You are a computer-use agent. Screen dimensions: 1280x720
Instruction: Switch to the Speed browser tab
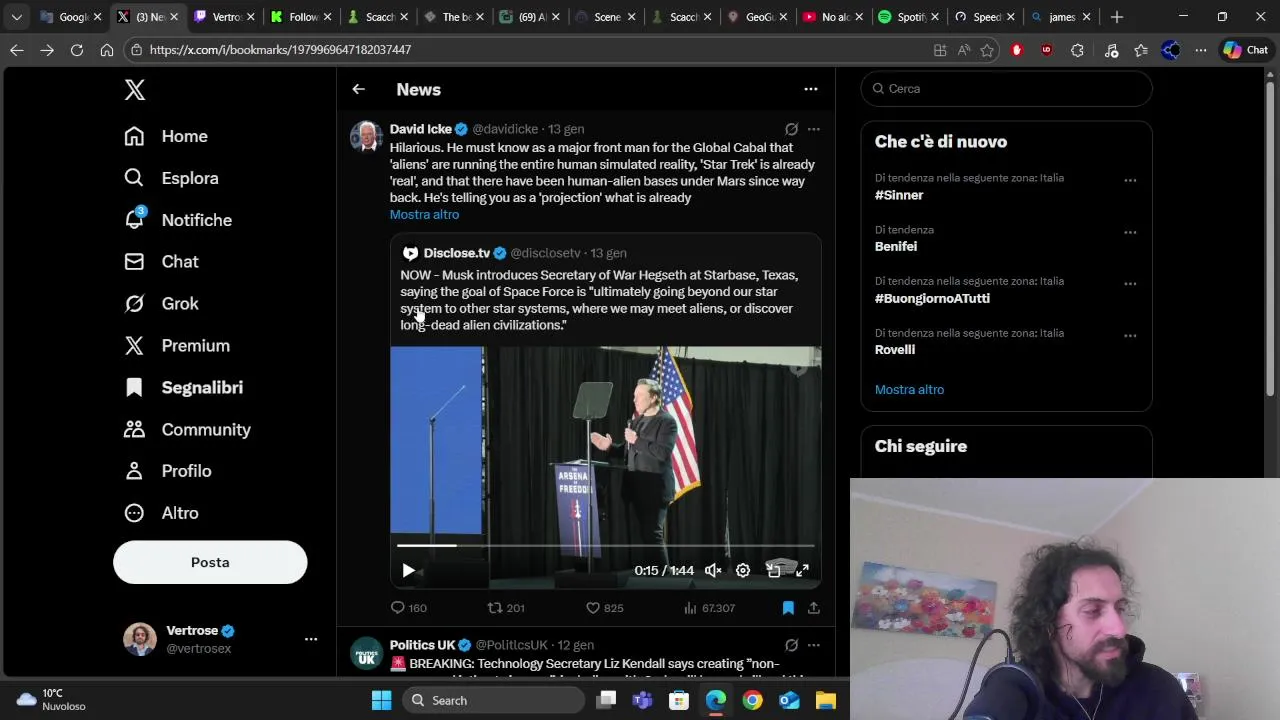pos(983,17)
